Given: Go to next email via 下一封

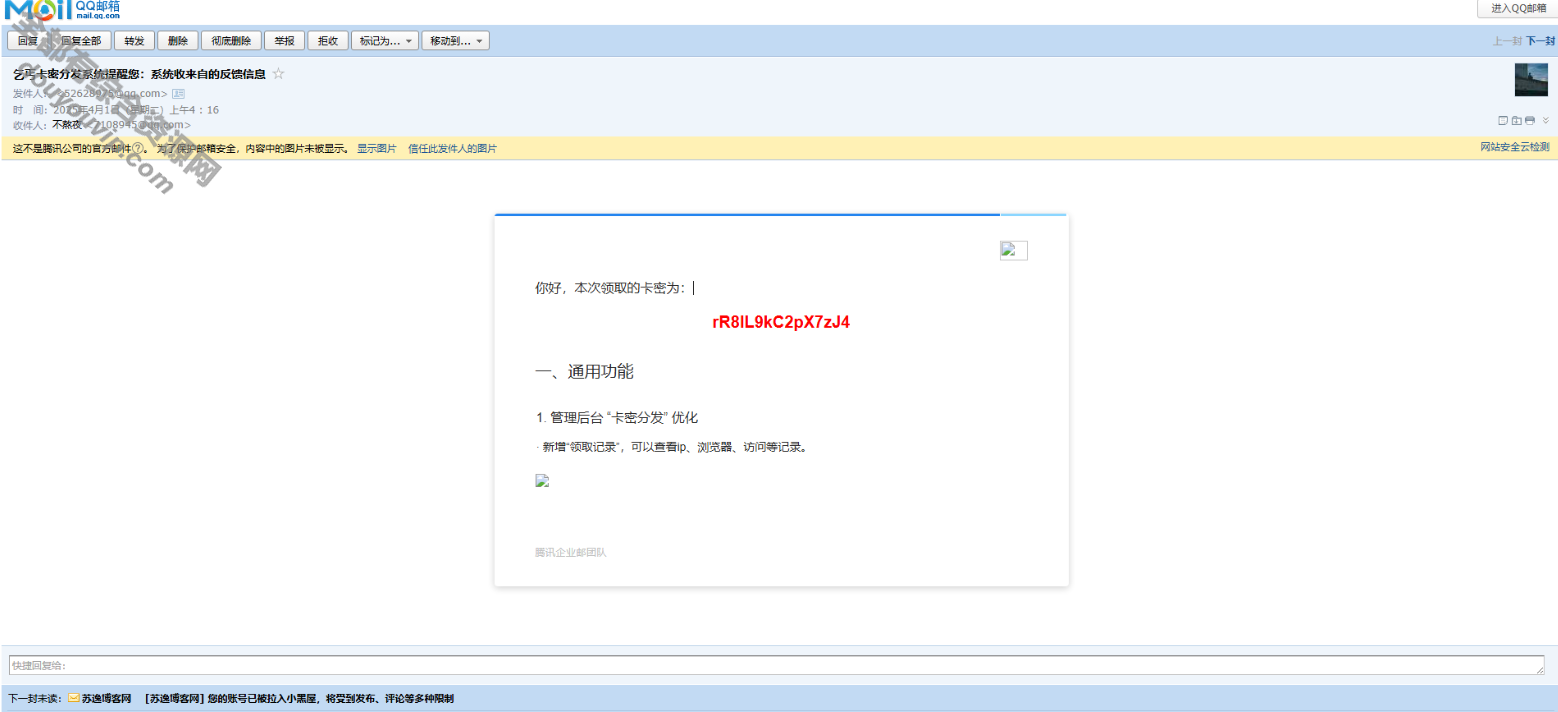Looking at the screenshot, I should (x=1540, y=41).
